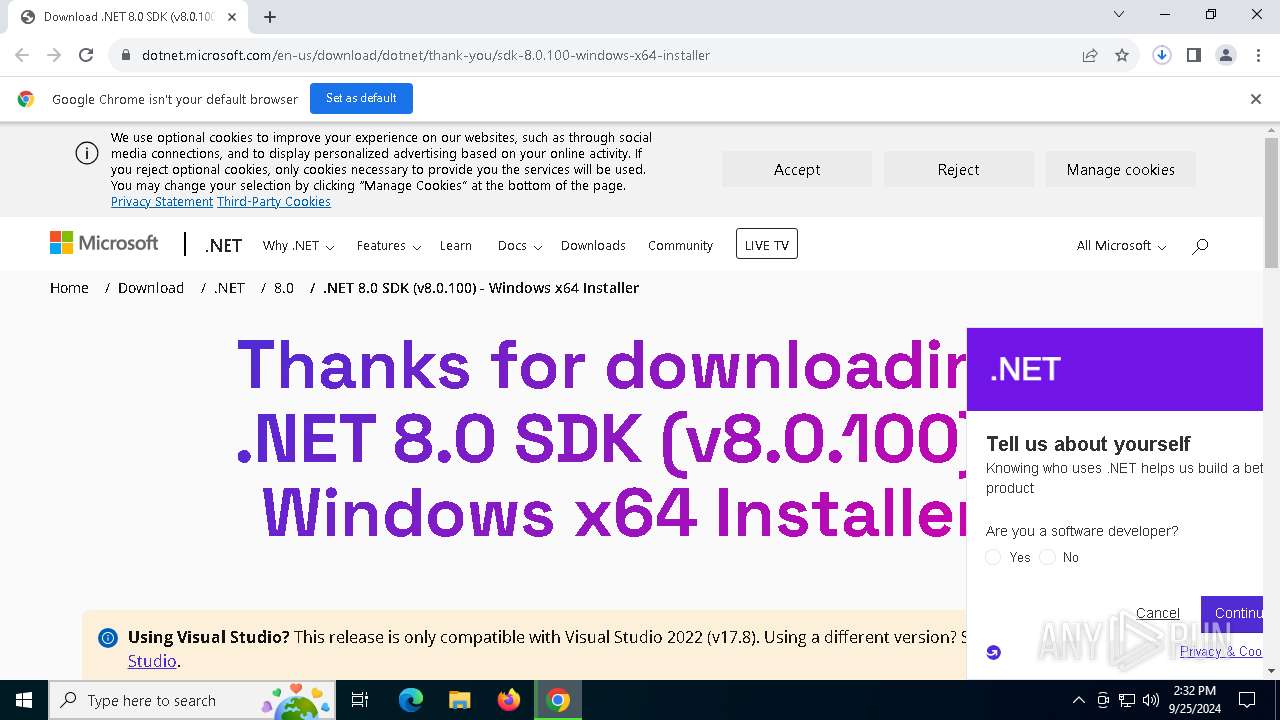Viewport: 1280px width, 720px height.
Task: Click the .NET brand link in navigation
Action: coord(223,246)
